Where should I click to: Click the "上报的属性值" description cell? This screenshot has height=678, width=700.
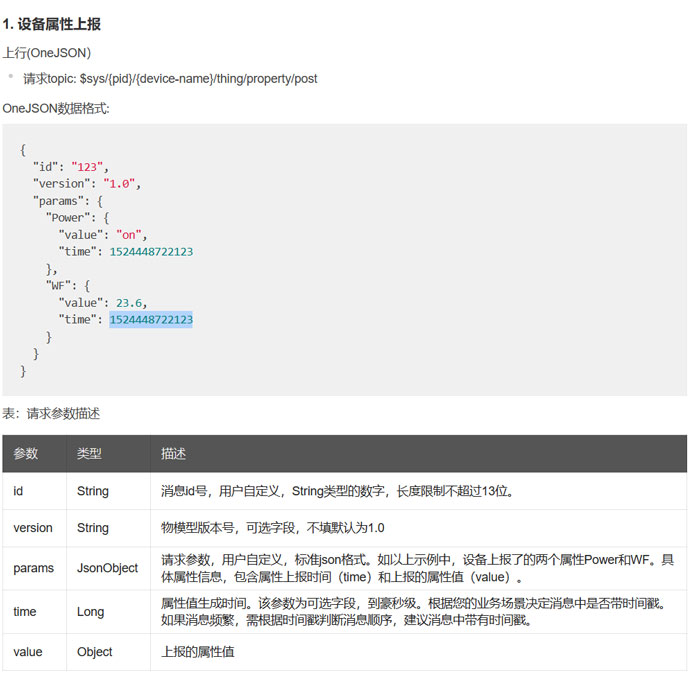pos(199,652)
